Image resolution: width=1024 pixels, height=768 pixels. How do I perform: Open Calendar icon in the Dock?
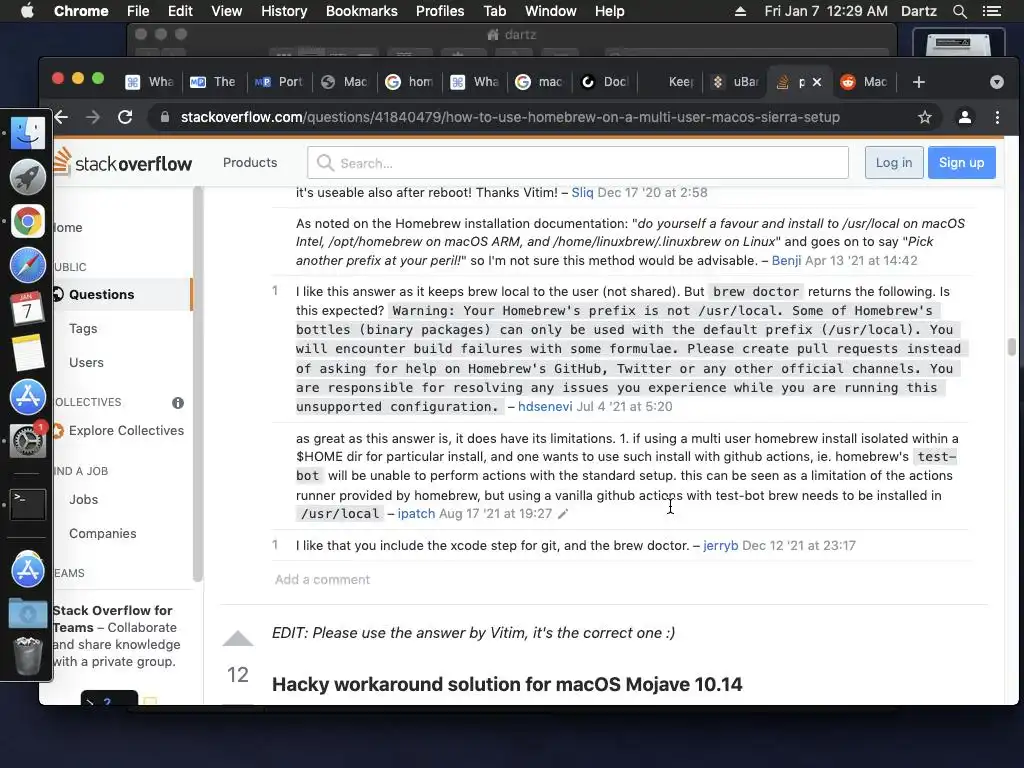27,309
